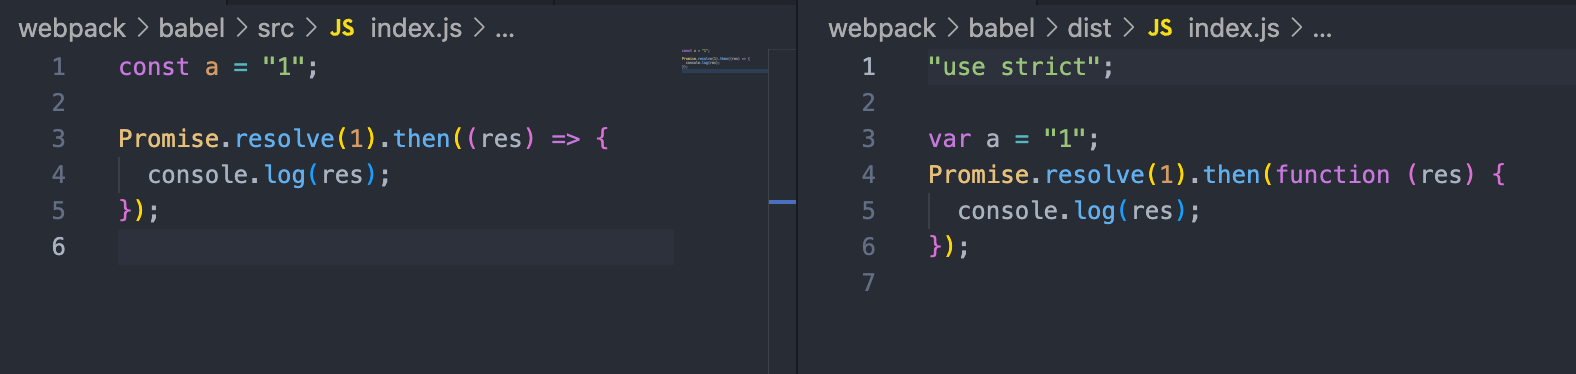Click the JS file icon in dist breadcrumb
This screenshot has width=1576, height=374.
[1160, 28]
